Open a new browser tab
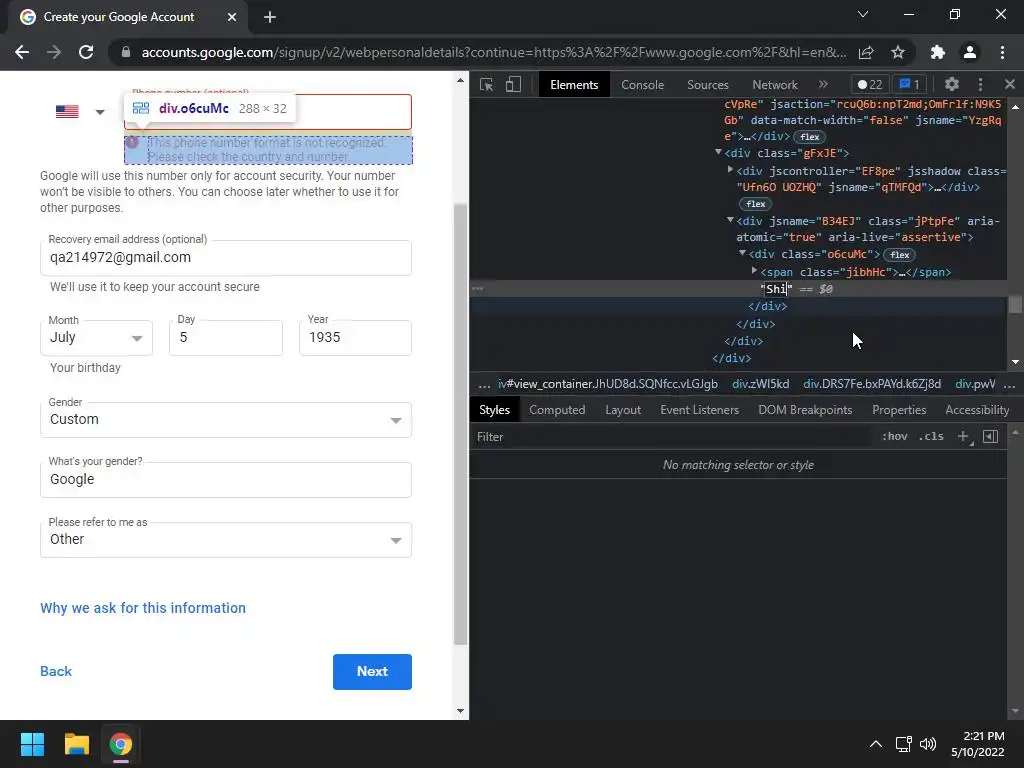The image size is (1024, 768). [270, 17]
